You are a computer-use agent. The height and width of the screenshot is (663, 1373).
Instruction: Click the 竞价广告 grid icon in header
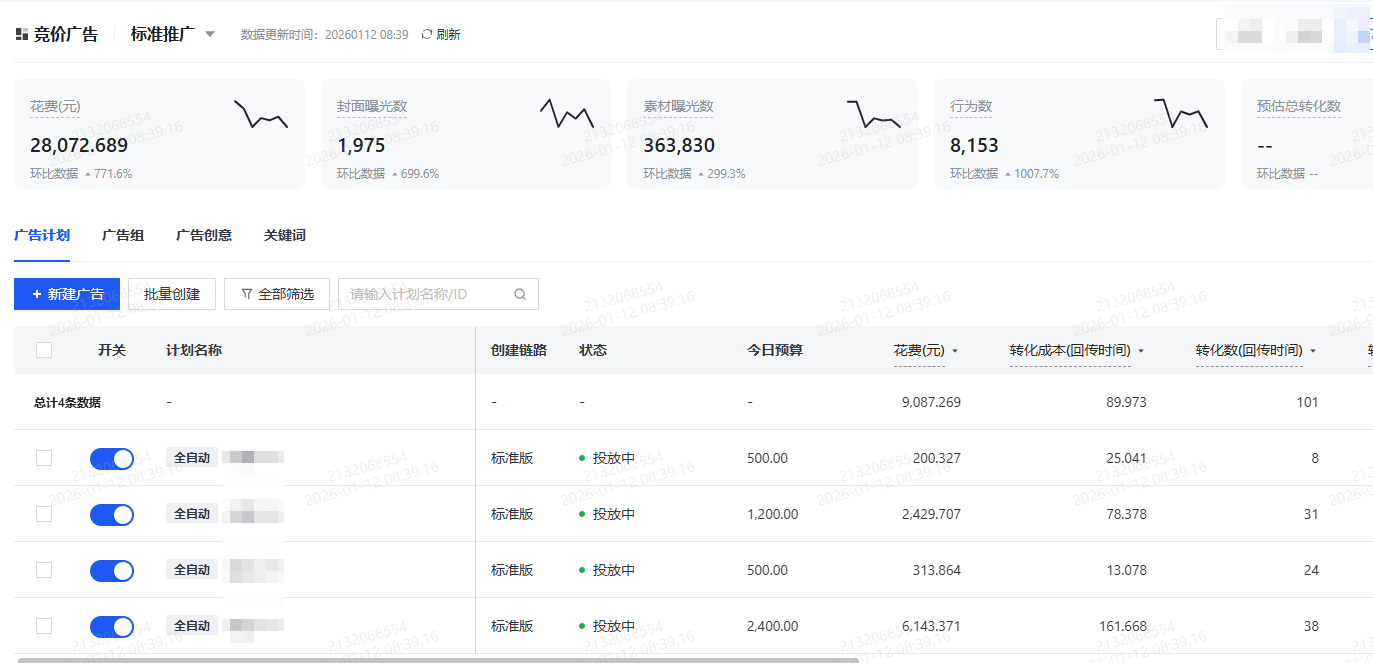pos(22,35)
